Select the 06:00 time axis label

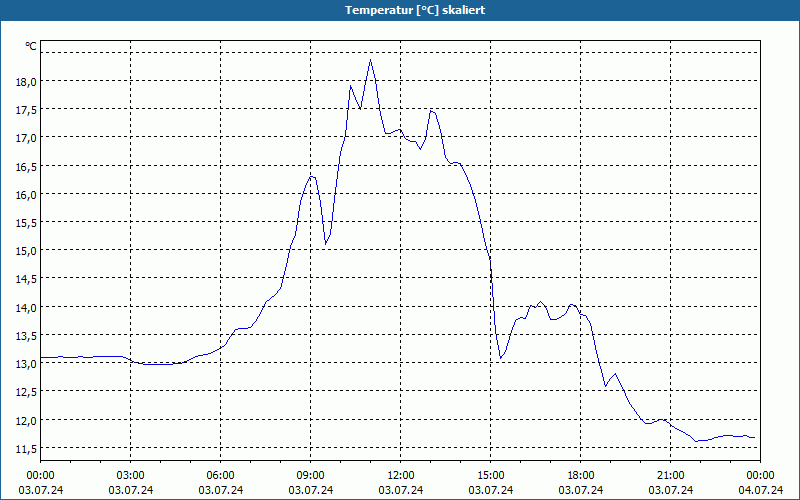pyautogui.click(x=220, y=476)
